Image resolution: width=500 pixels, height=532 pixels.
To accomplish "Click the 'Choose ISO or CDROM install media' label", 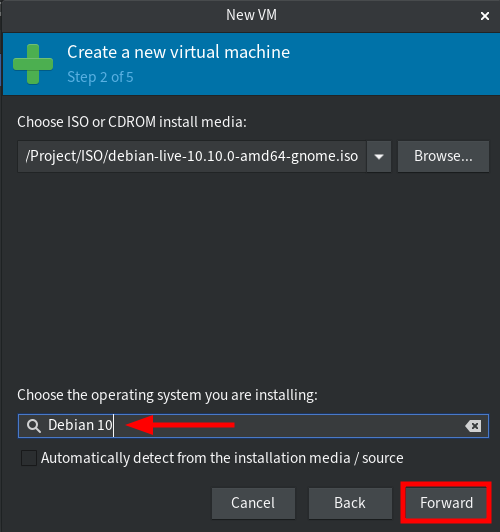I will (x=132, y=122).
